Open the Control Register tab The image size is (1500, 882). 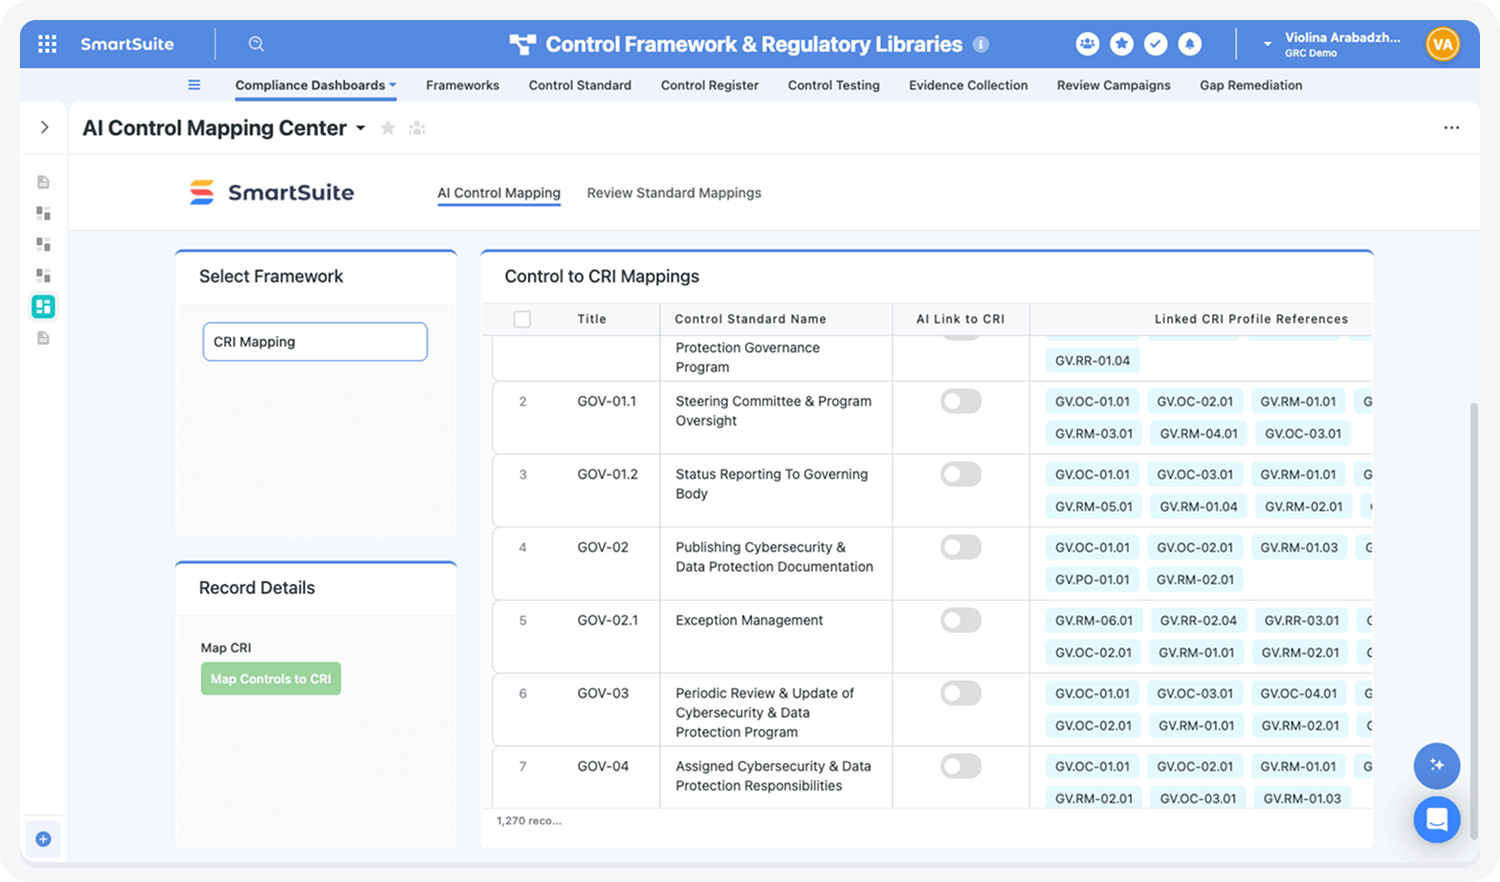click(710, 85)
